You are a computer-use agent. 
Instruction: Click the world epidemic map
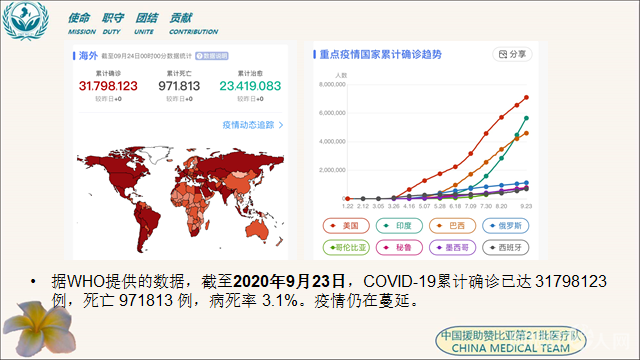coord(180,199)
